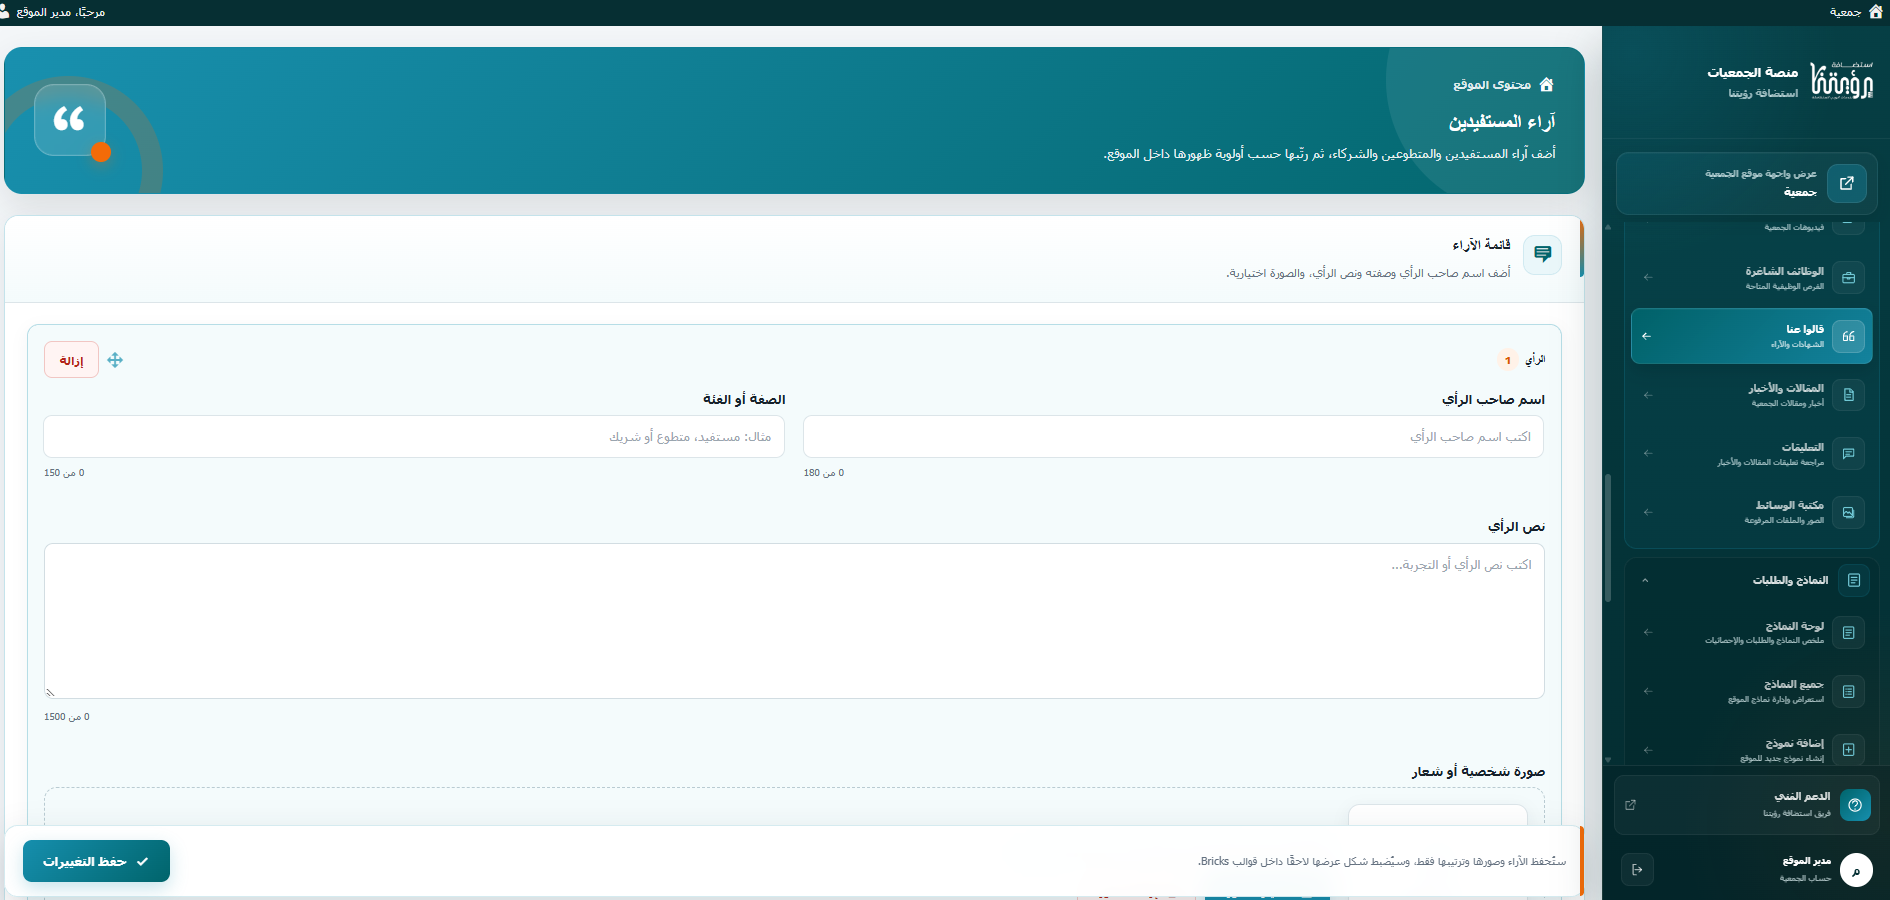
Task: Click the home icon beside محتوى الموقع
Action: point(1546,84)
